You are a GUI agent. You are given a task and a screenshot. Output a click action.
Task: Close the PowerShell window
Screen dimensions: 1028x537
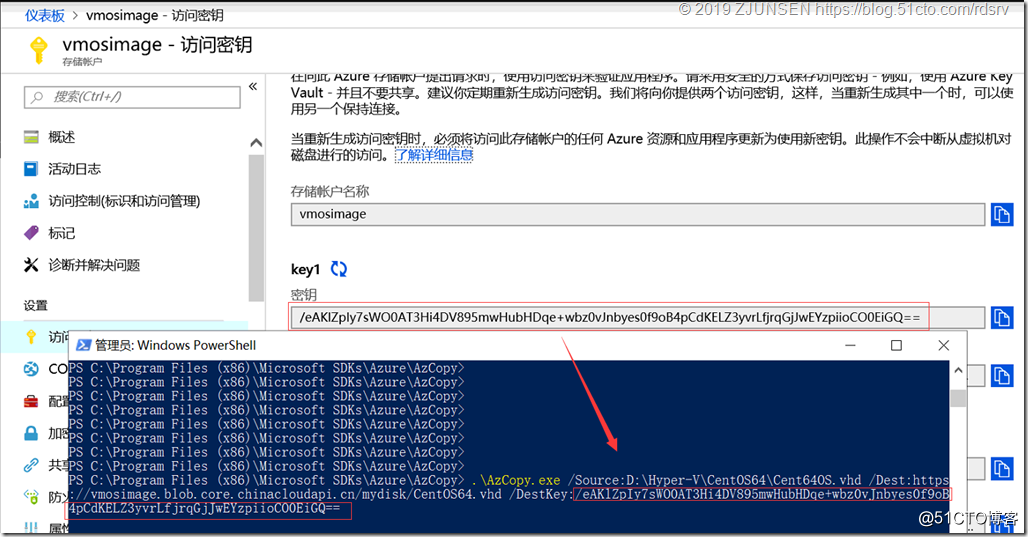(943, 346)
